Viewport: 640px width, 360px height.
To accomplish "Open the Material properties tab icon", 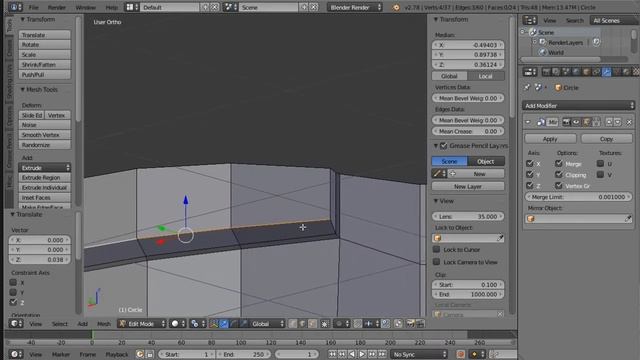I will pyautogui.click(x=626, y=72).
